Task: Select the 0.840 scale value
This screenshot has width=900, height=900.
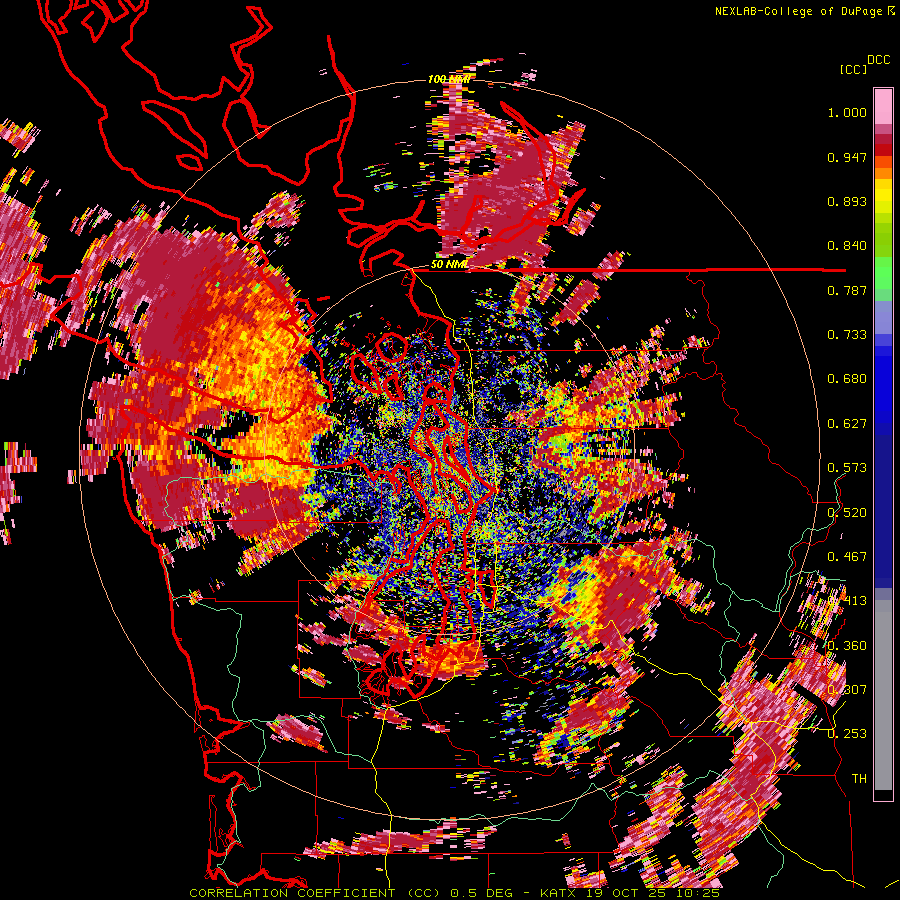Action: tap(847, 246)
